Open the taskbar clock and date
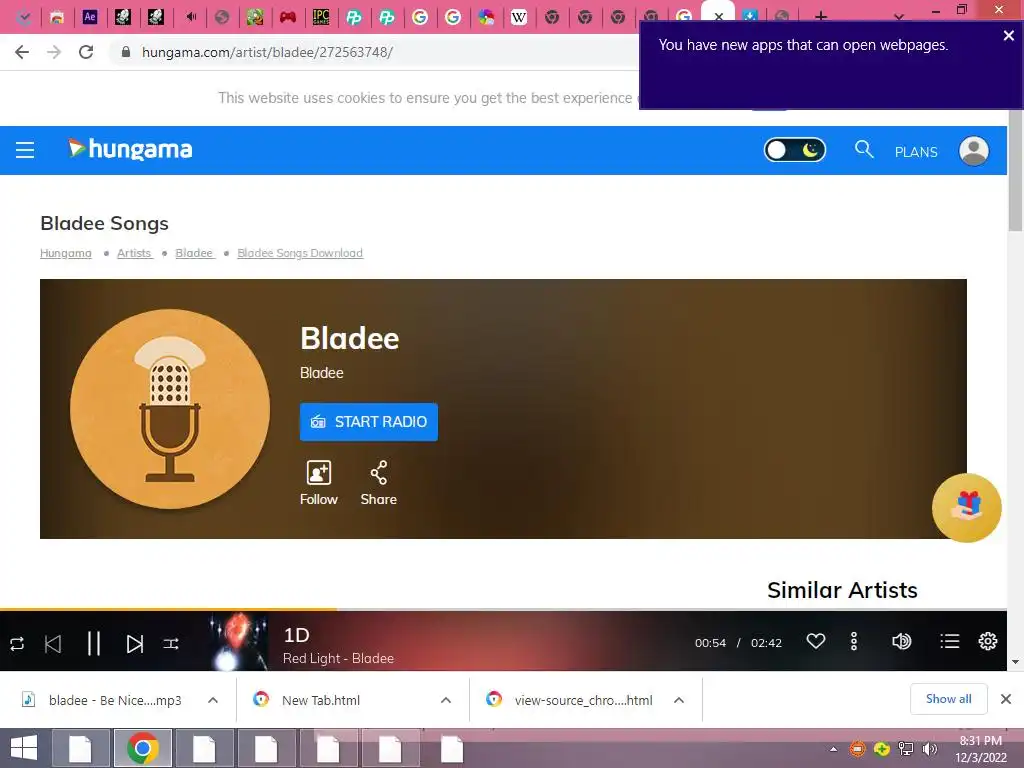Screen dimensions: 1024x768 (981, 749)
